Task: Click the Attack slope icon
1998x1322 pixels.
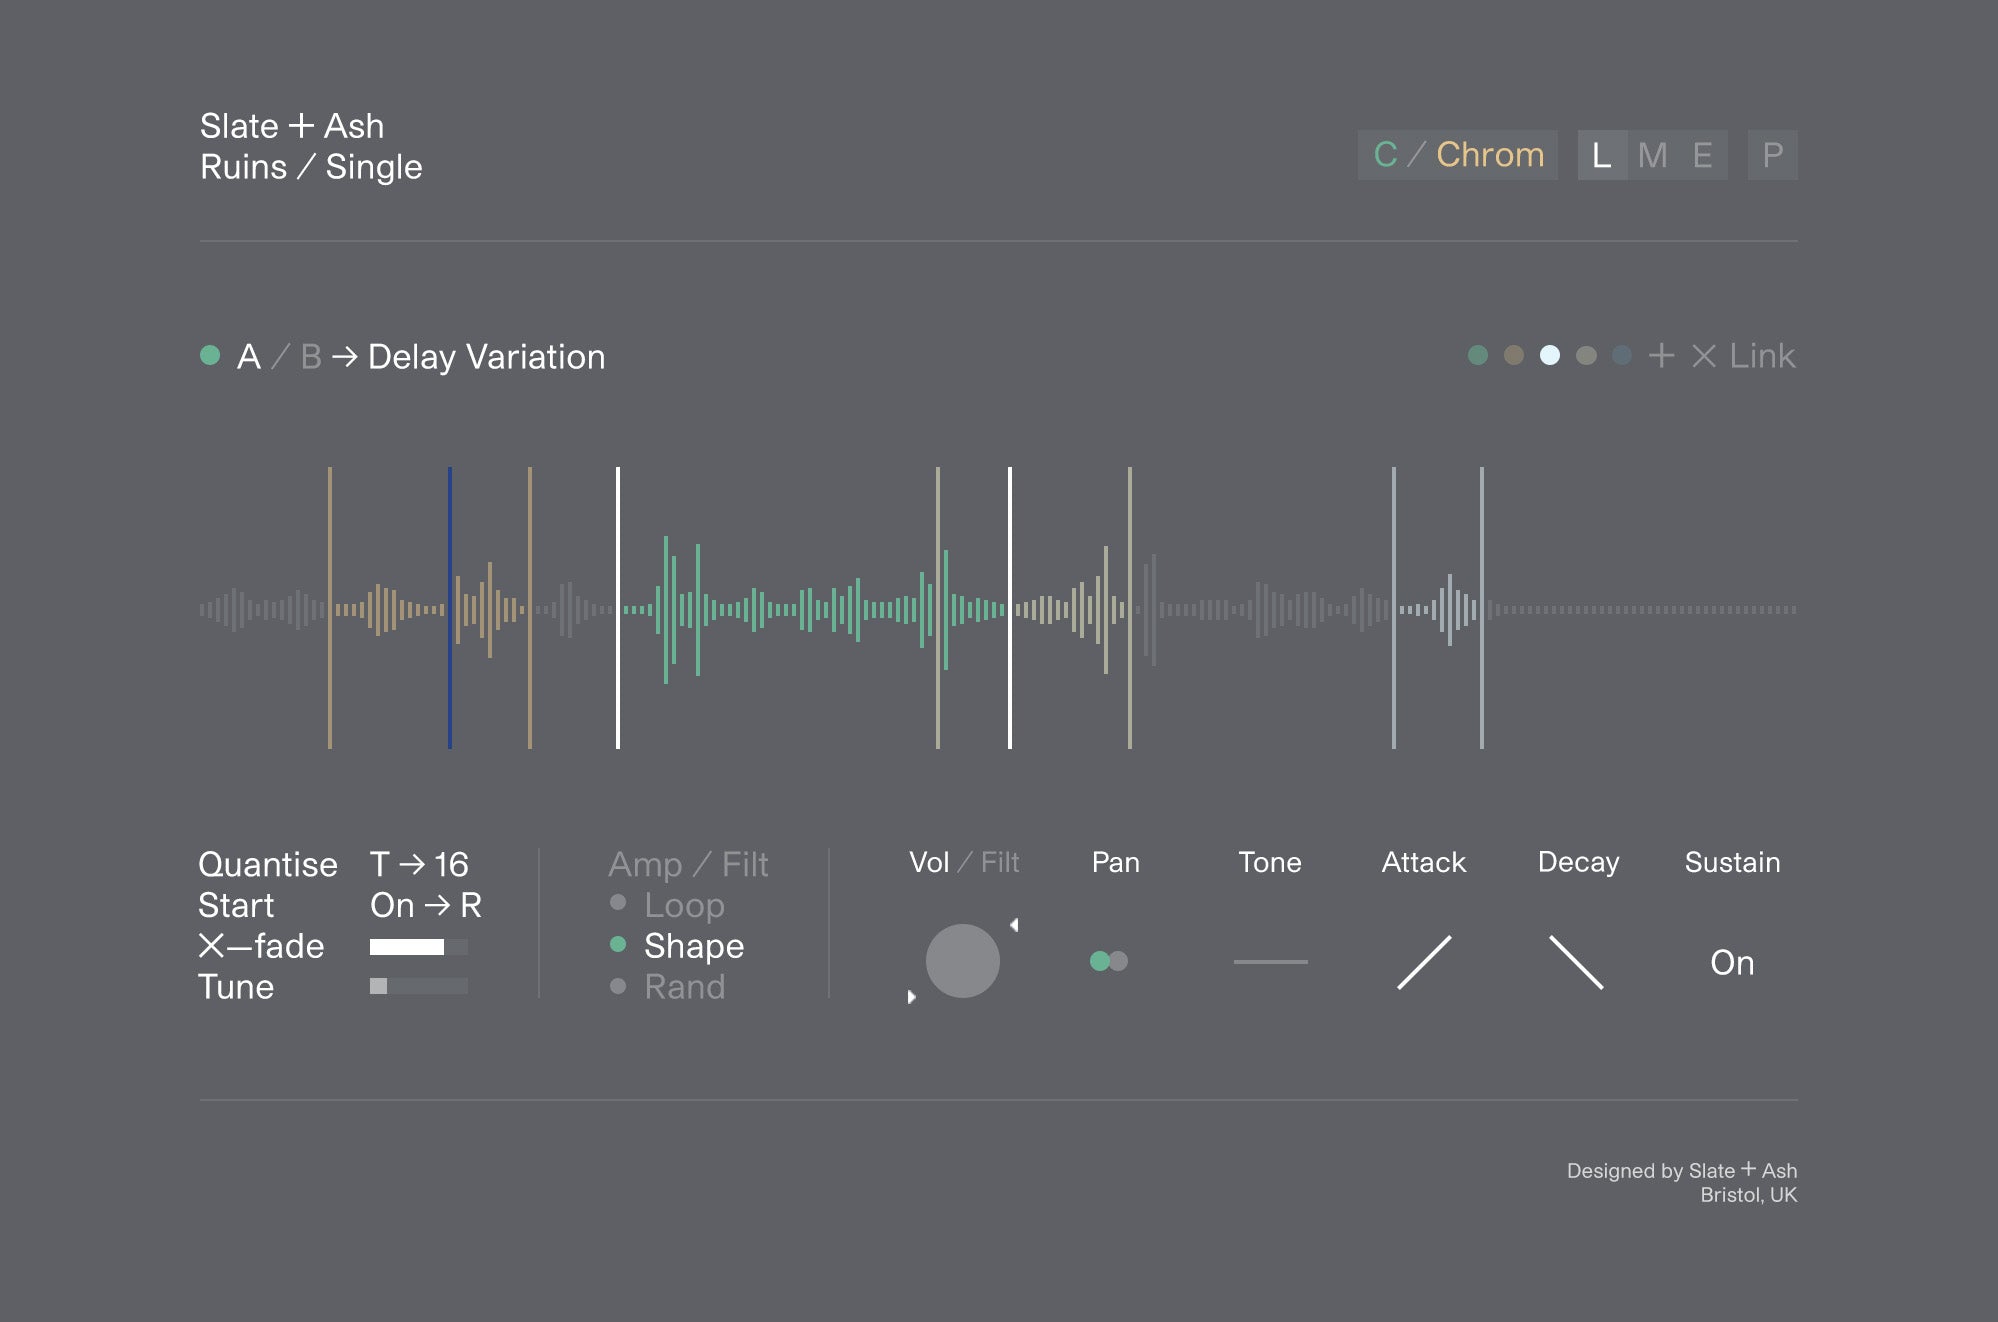Action: [x=1424, y=962]
